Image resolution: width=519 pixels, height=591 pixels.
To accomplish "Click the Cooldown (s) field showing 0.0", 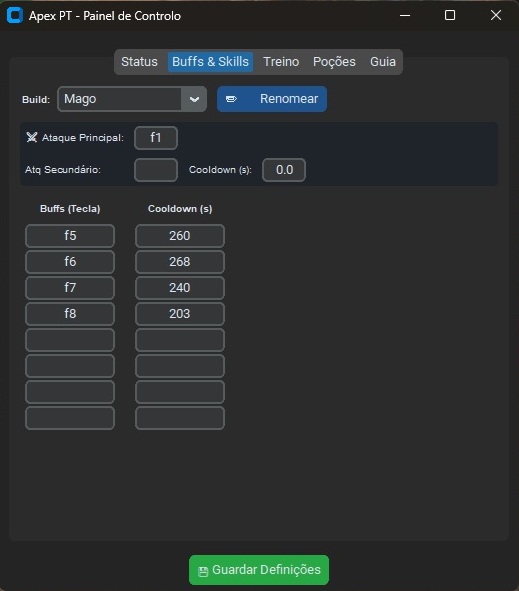I will coord(284,170).
